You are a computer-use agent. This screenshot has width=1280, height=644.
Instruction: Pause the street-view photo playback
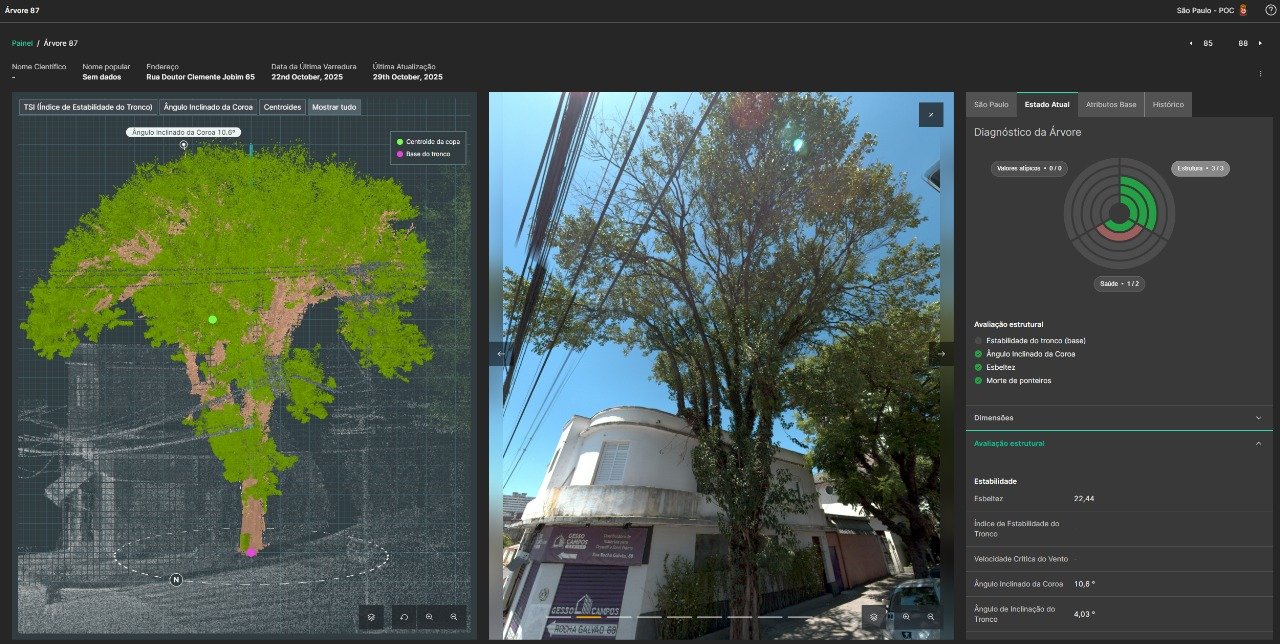891,617
